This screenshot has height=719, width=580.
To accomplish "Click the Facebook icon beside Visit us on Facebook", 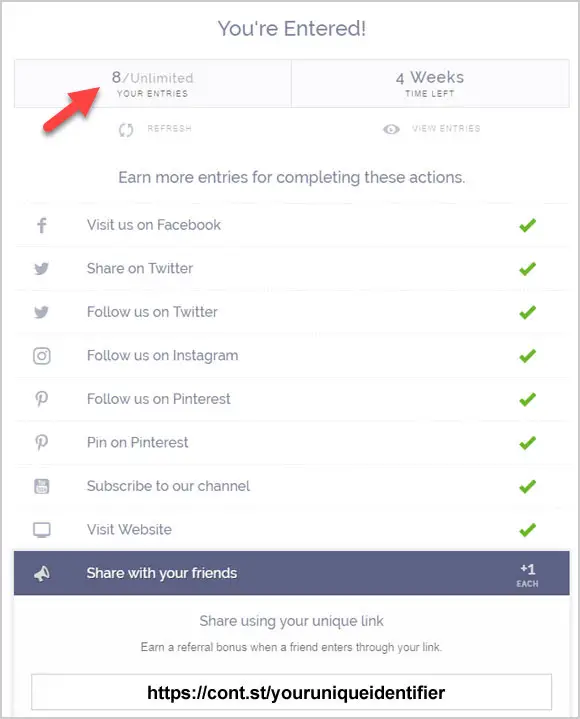I will [42, 225].
